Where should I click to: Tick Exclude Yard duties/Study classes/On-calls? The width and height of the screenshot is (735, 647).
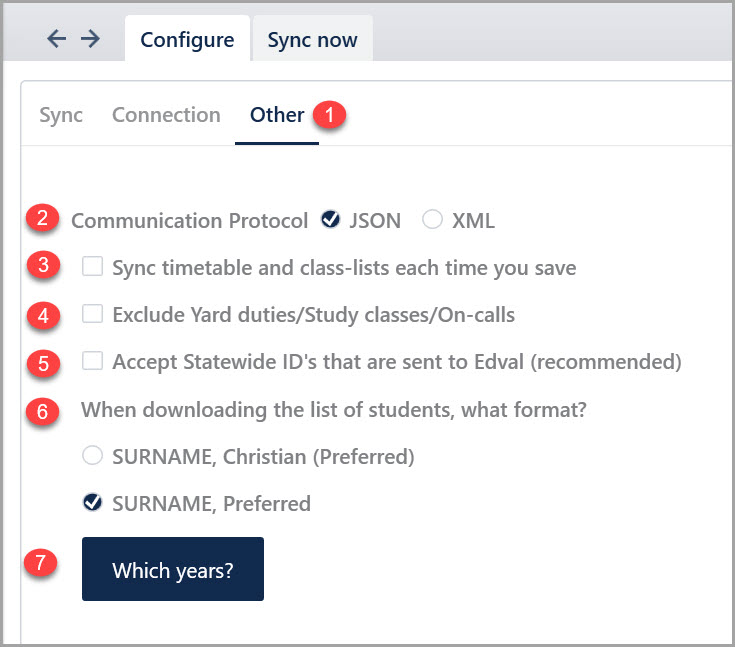point(93,315)
